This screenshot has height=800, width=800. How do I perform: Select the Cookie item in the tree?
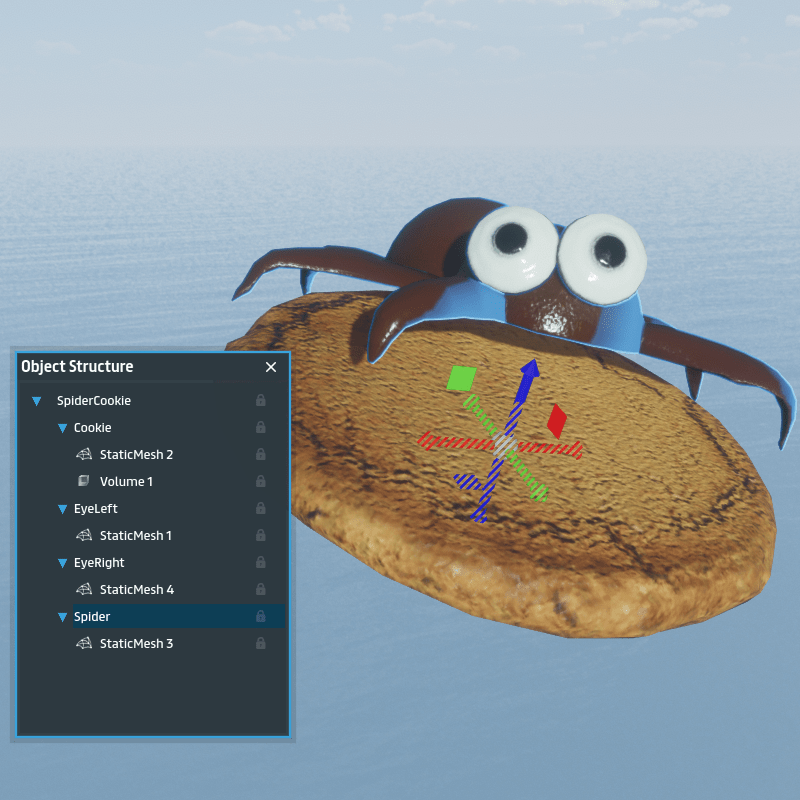point(92,428)
